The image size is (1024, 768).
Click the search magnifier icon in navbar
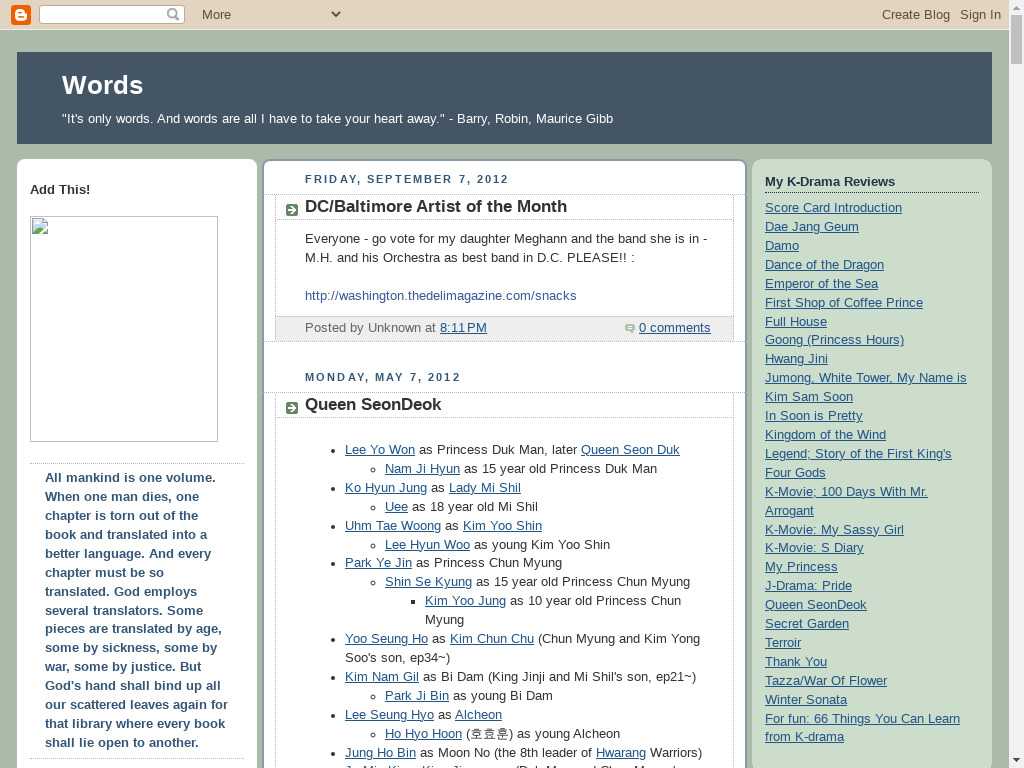[x=173, y=14]
